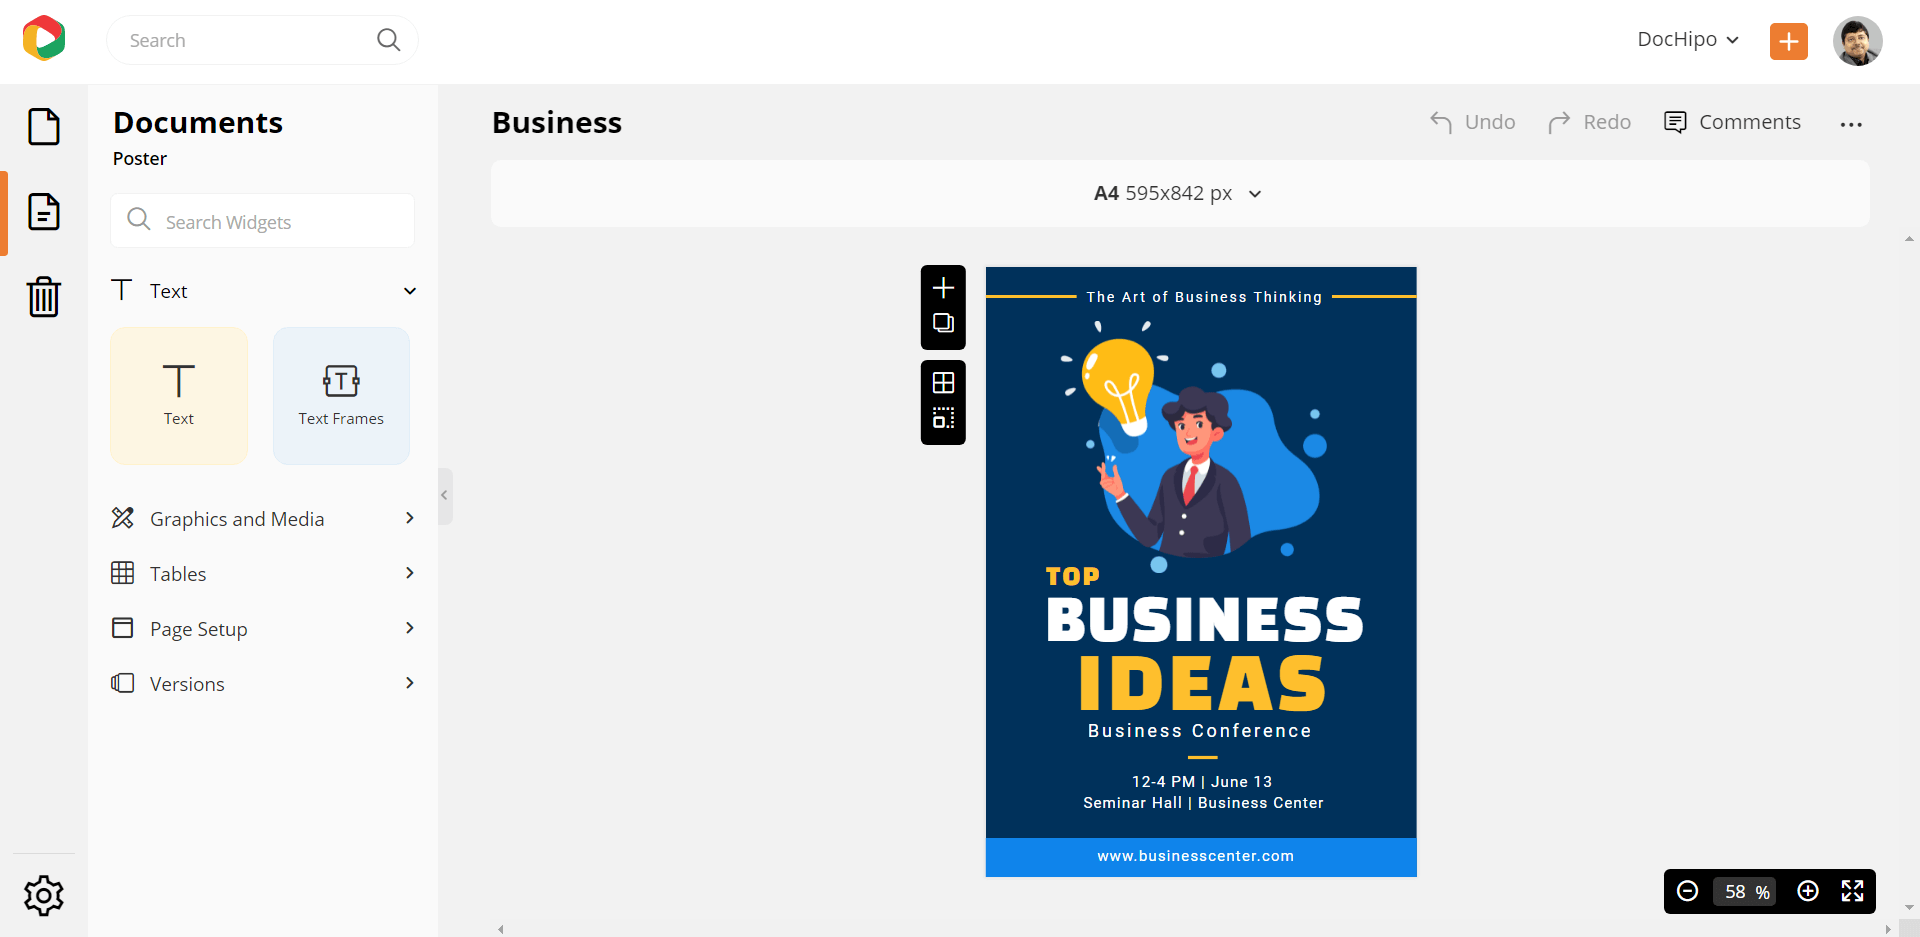The height and width of the screenshot is (937, 1920).
Task: Open the grid view icon beside the poster
Action: [x=943, y=383]
